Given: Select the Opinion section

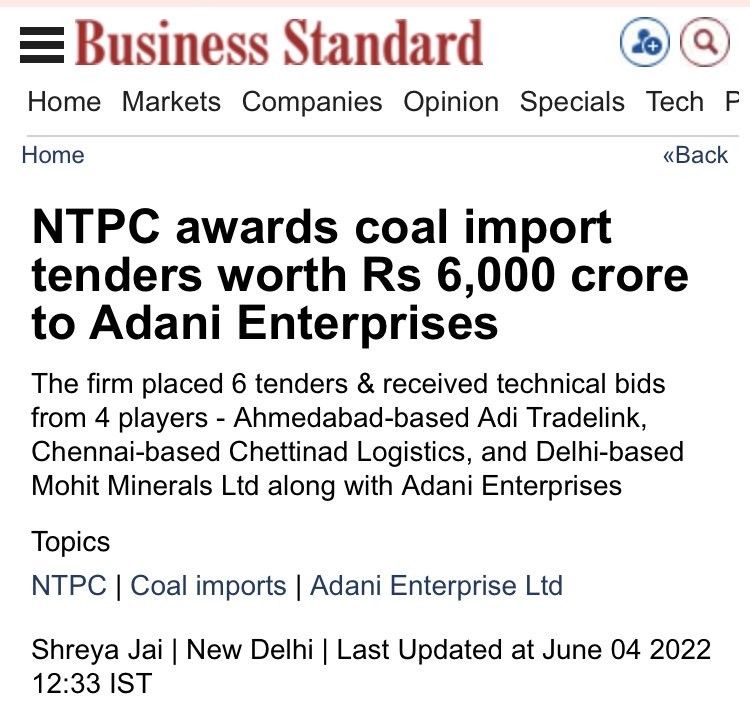Looking at the screenshot, I should pyautogui.click(x=451, y=102).
